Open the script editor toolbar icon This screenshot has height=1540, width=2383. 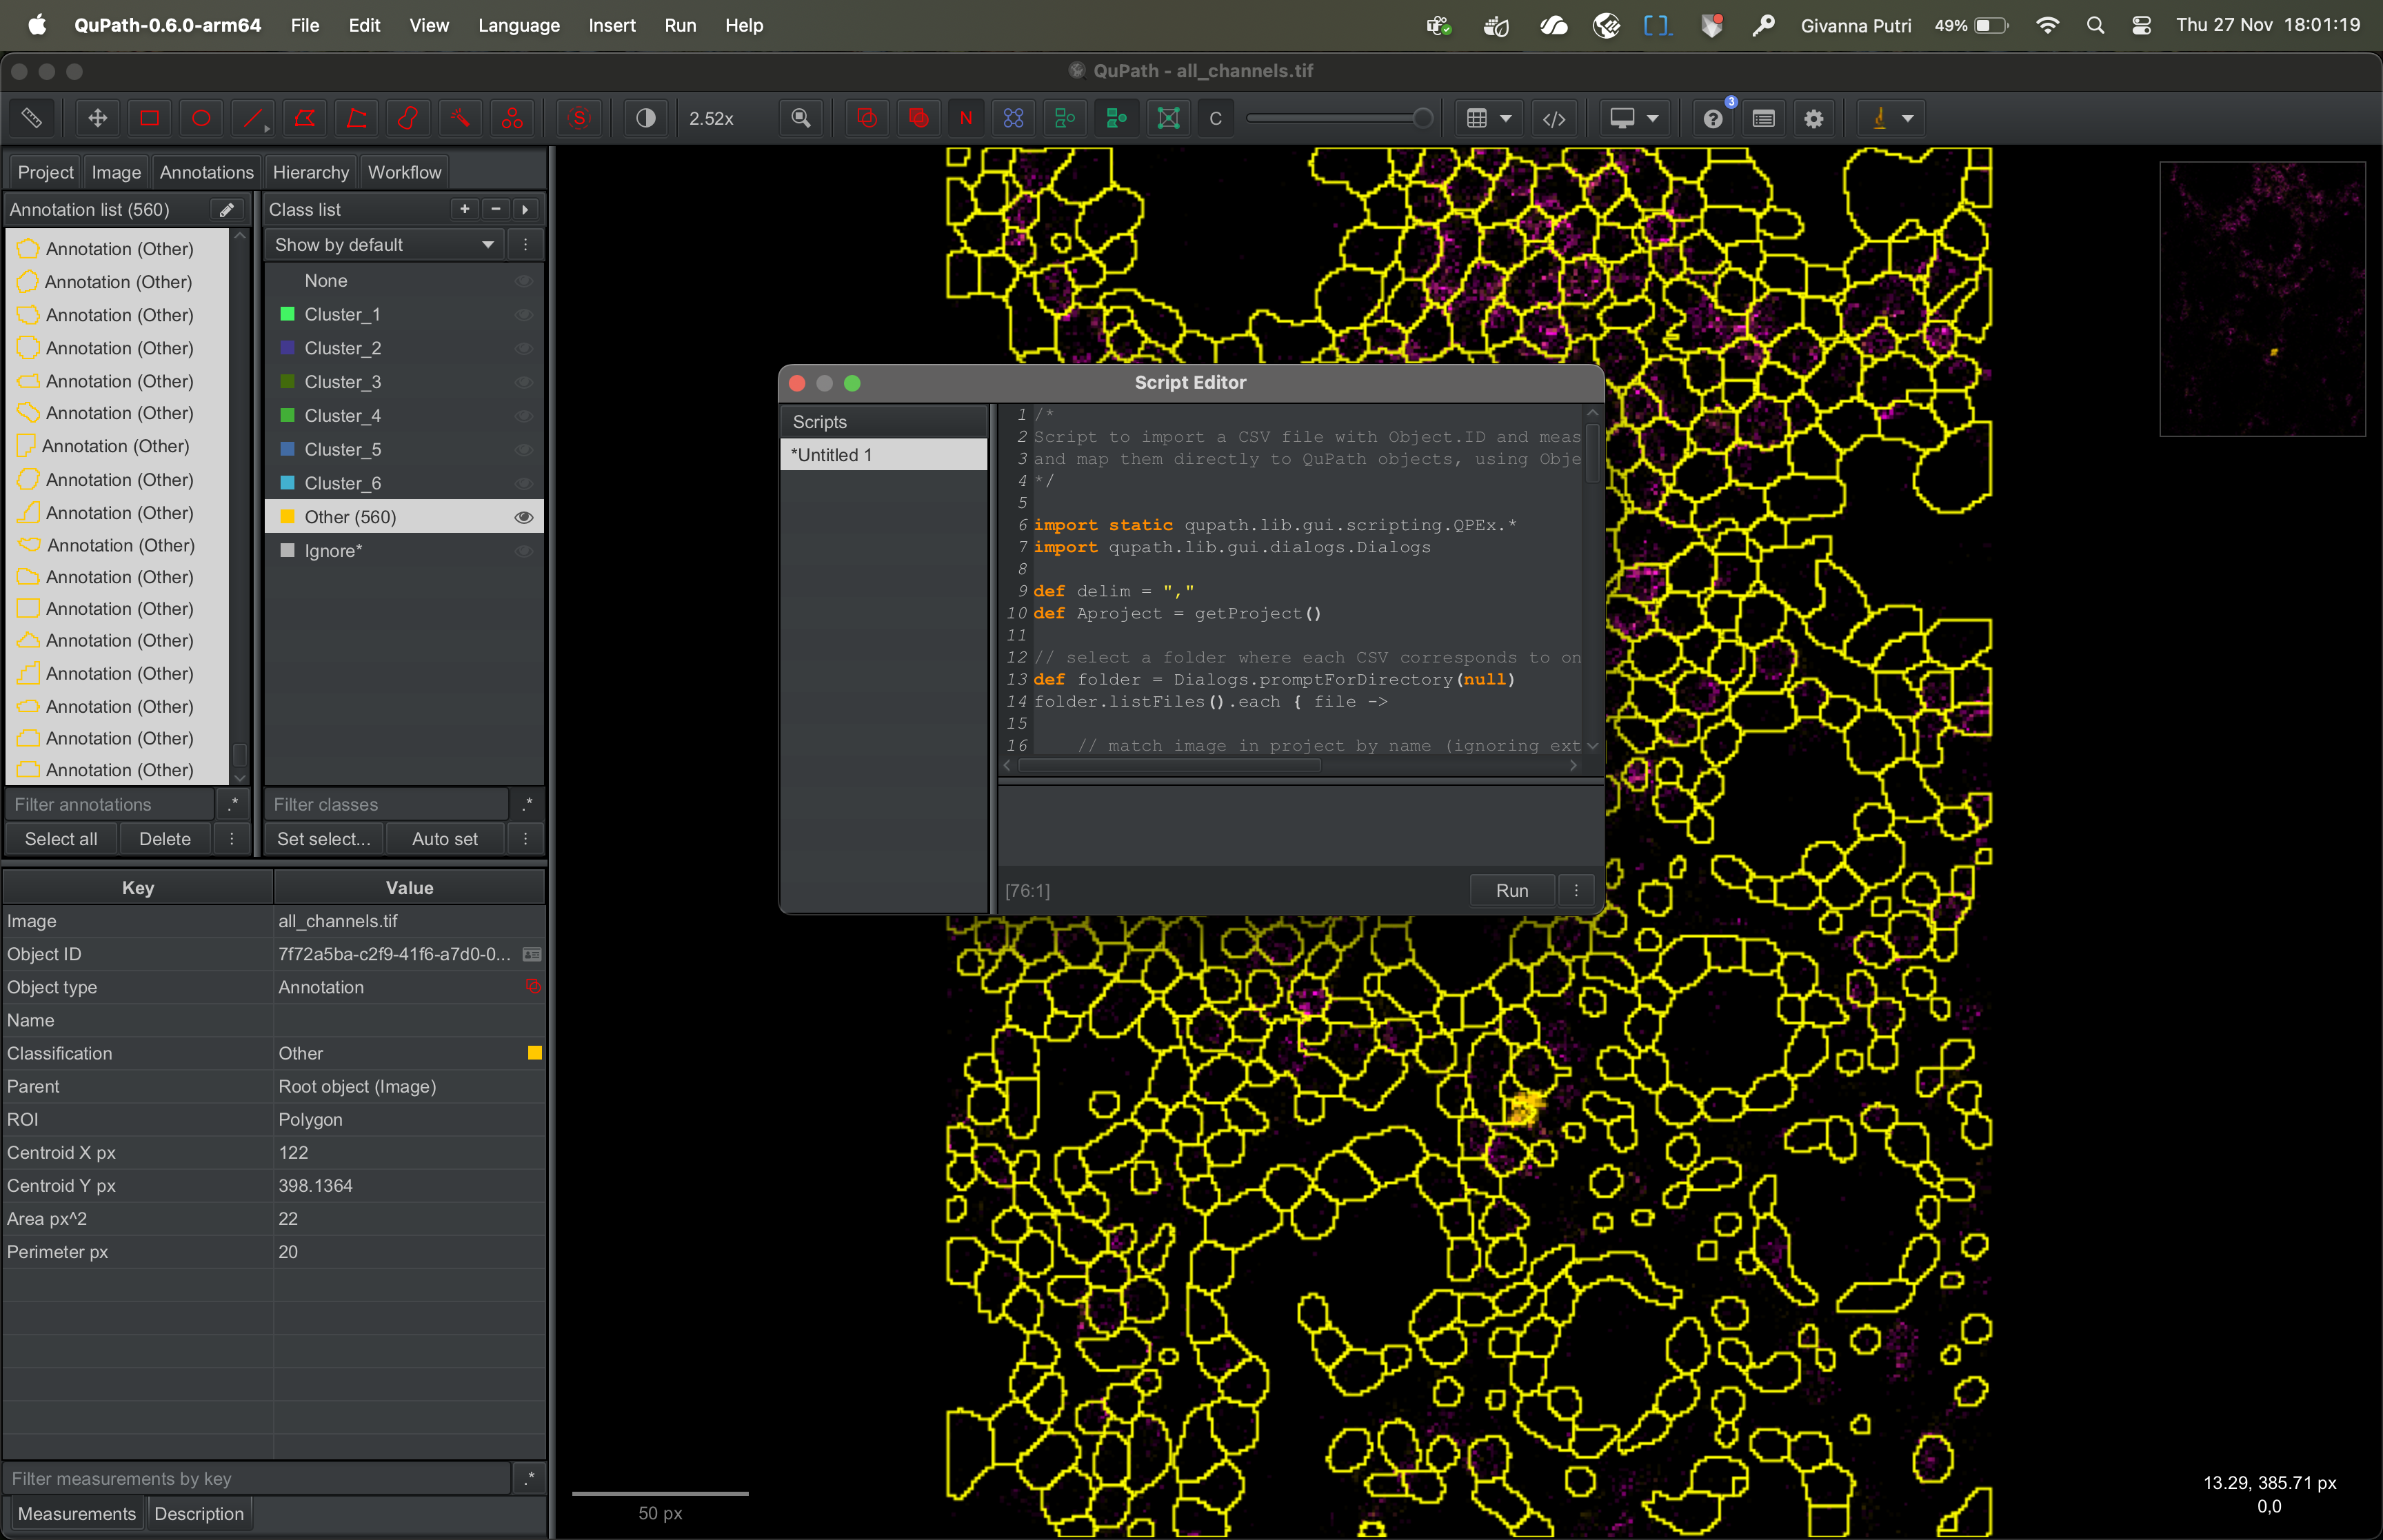click(x=1554, y=118)
